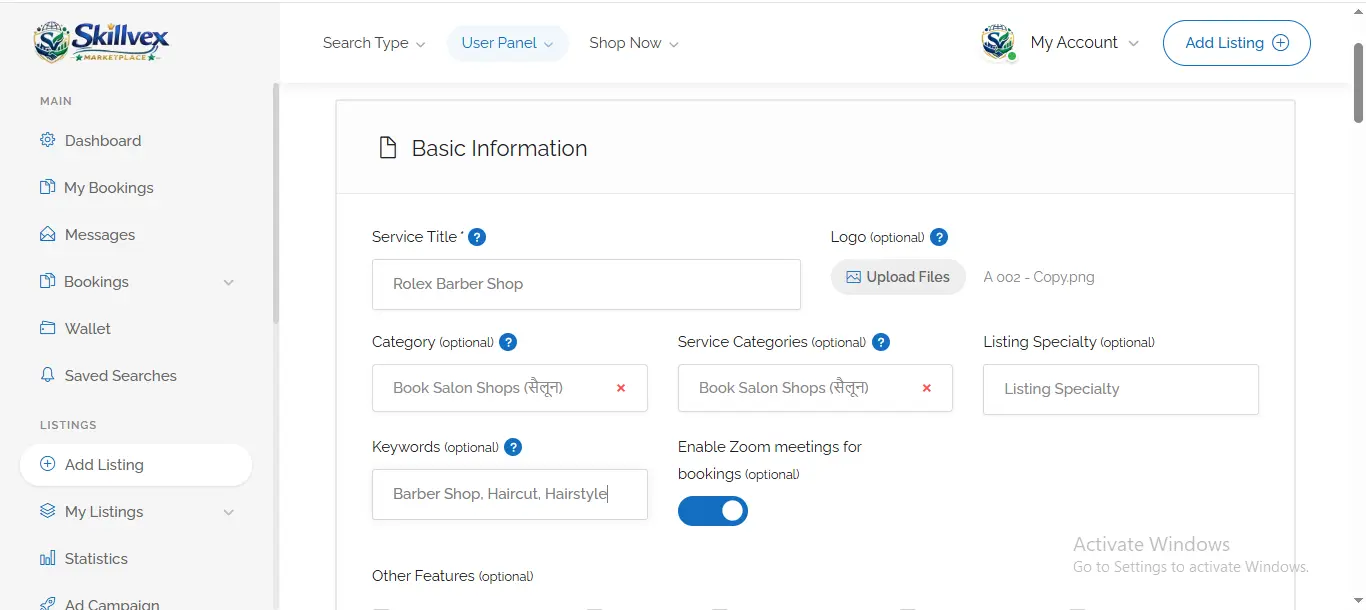Go to Dashboard in the sidebar

pos(102,141)
